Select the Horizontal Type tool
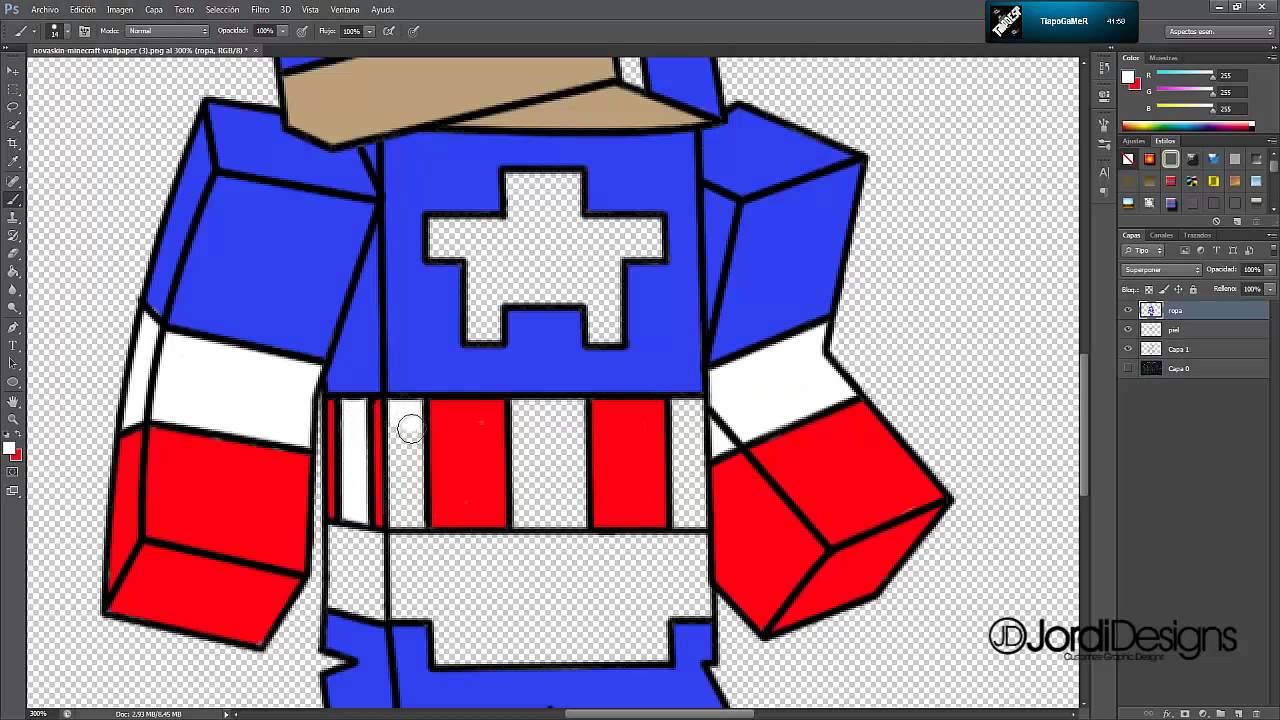This screenshot has width=1280, height=720. tap(13, 346)
